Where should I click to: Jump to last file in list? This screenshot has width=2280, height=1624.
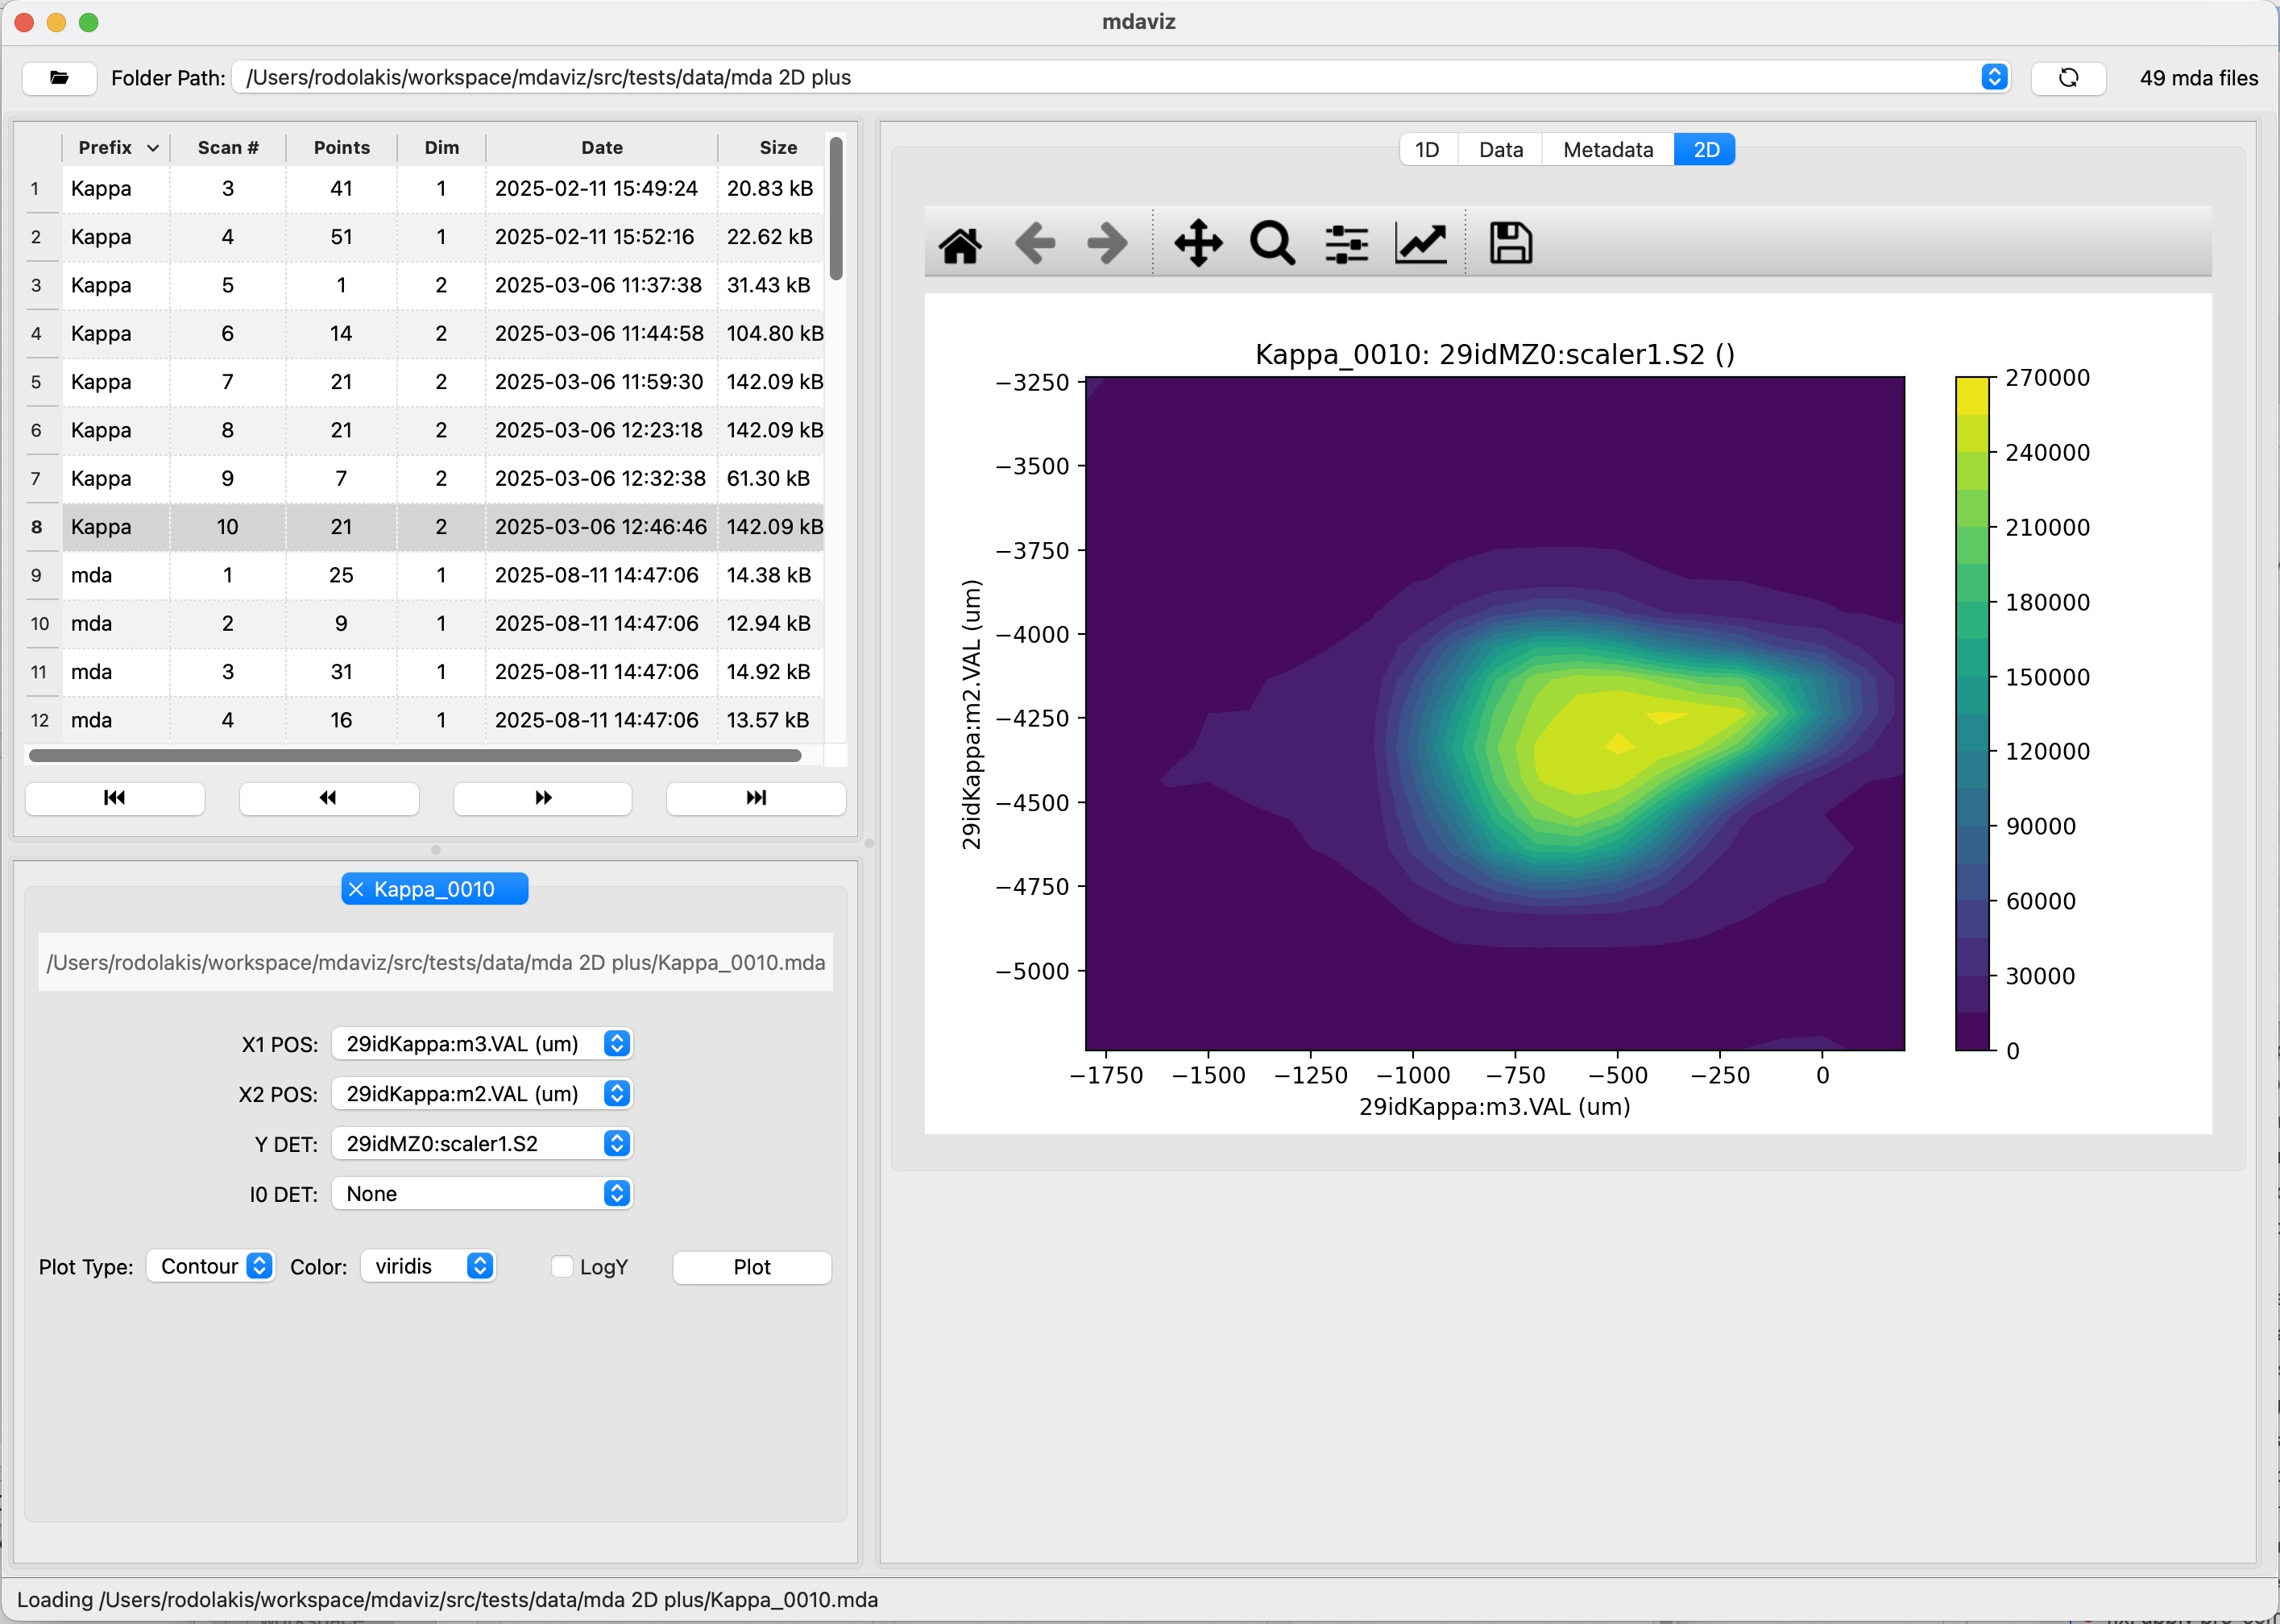pyautogui.click(x=756, y=797)
